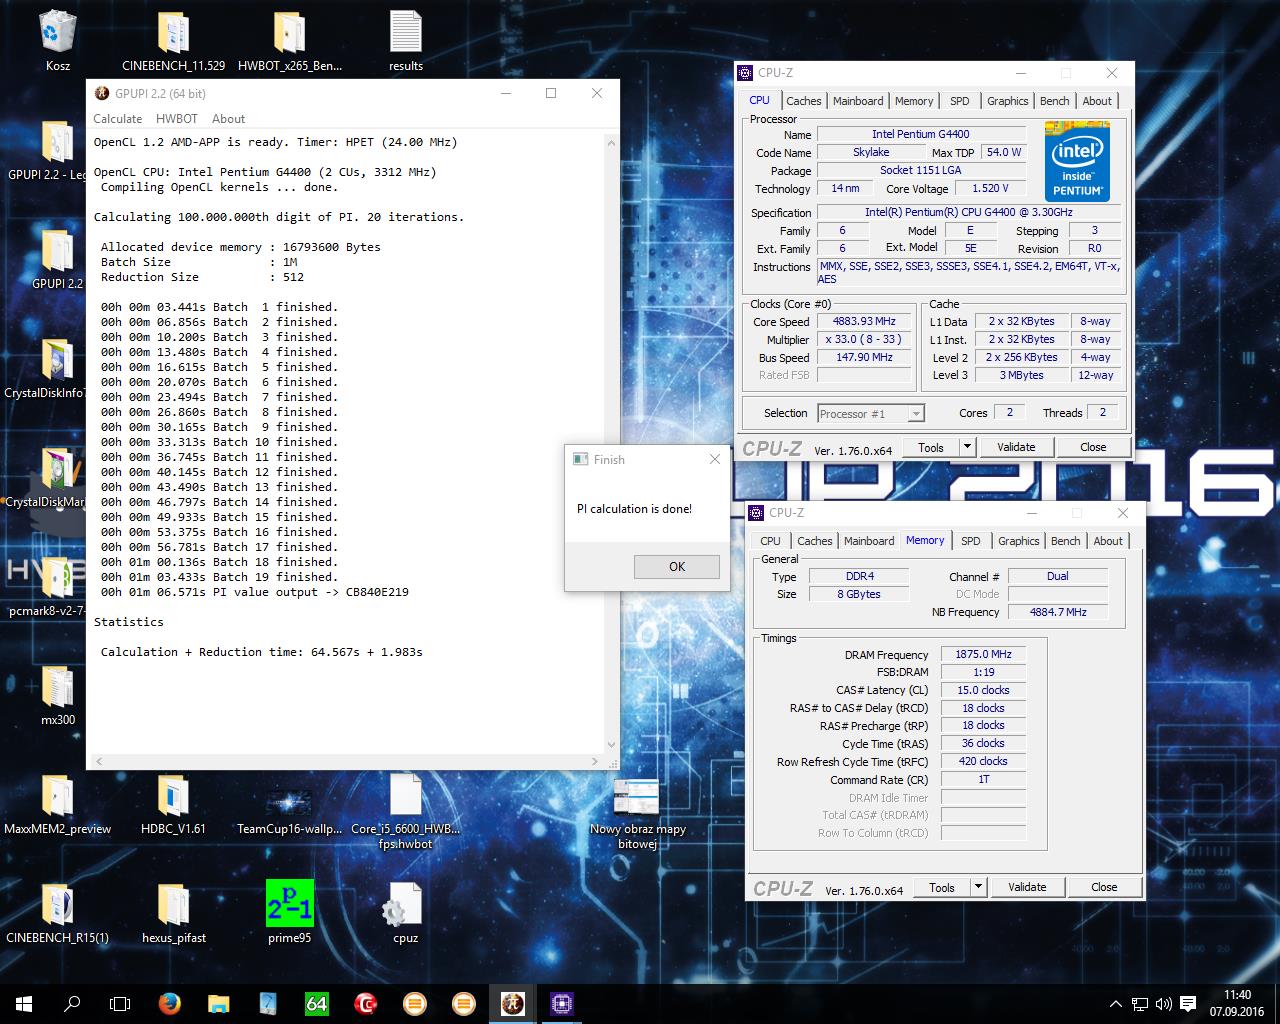This screenshot has height=1024, width=1280.
Task: Show hidden system tray icons chevron
Action: pyautogui.click(x=1116, y=1004)
